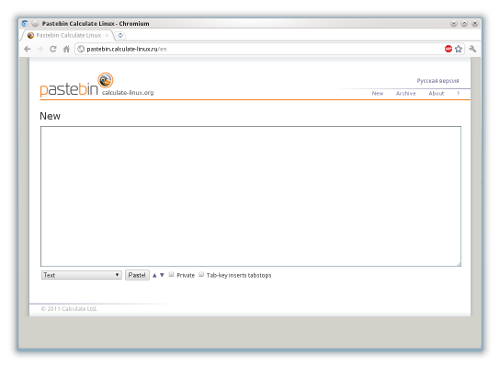This screenshot has width=500, height=367.
Task: Go back with the browser back arrow
Action: 27,49
